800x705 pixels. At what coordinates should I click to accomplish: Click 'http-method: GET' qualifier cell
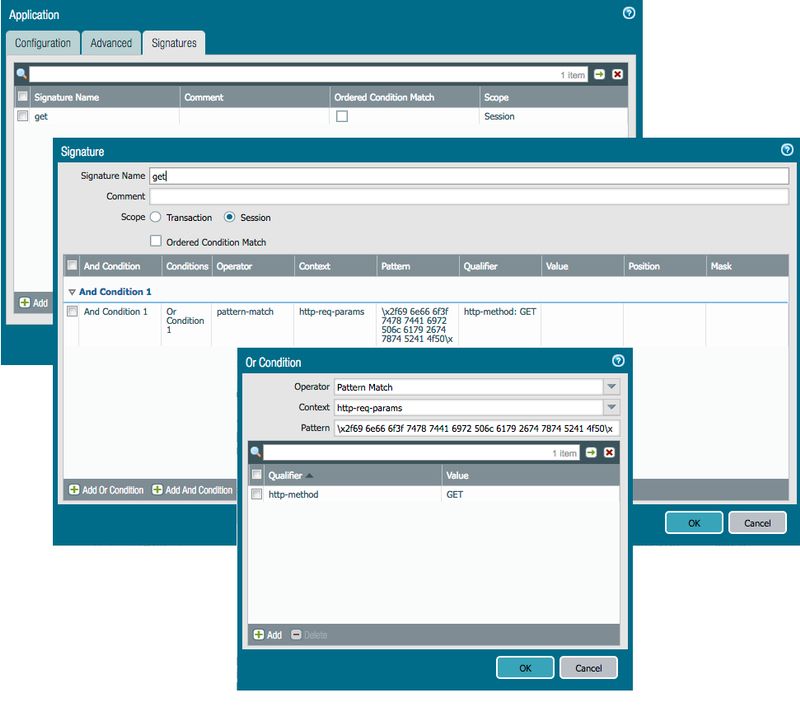coord(499,311)
